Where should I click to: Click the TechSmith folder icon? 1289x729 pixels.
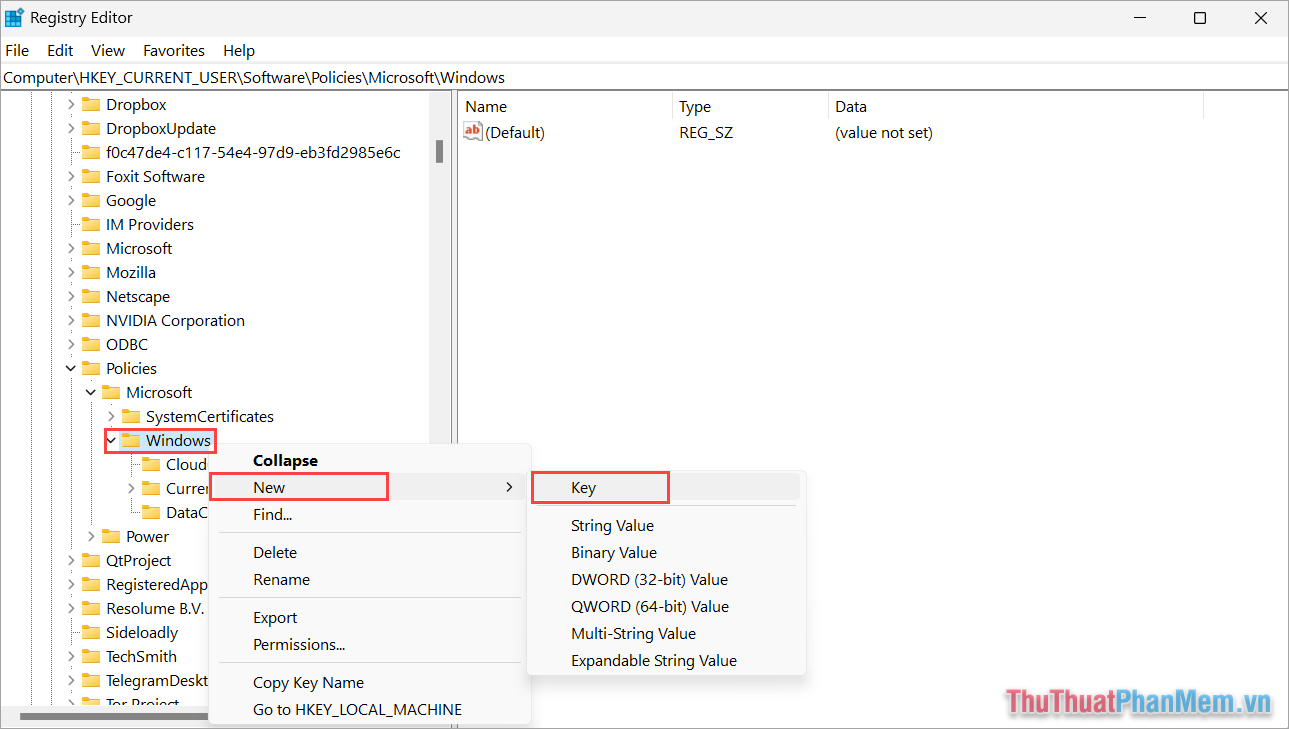90,656
